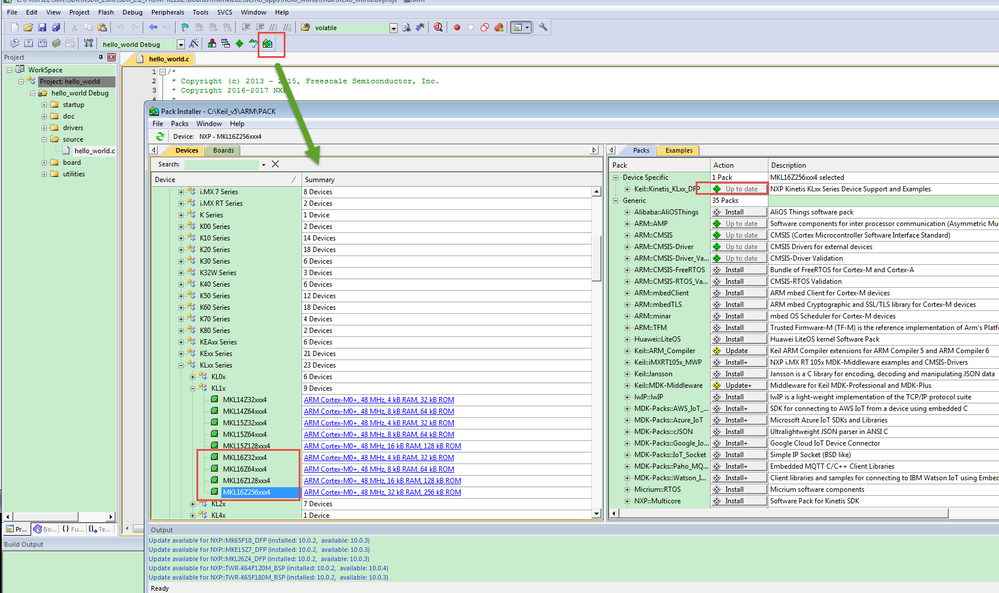Viewport: 999px width, 593px height.
Task: Open Manage Project Items icon
Action: [212, 43]
